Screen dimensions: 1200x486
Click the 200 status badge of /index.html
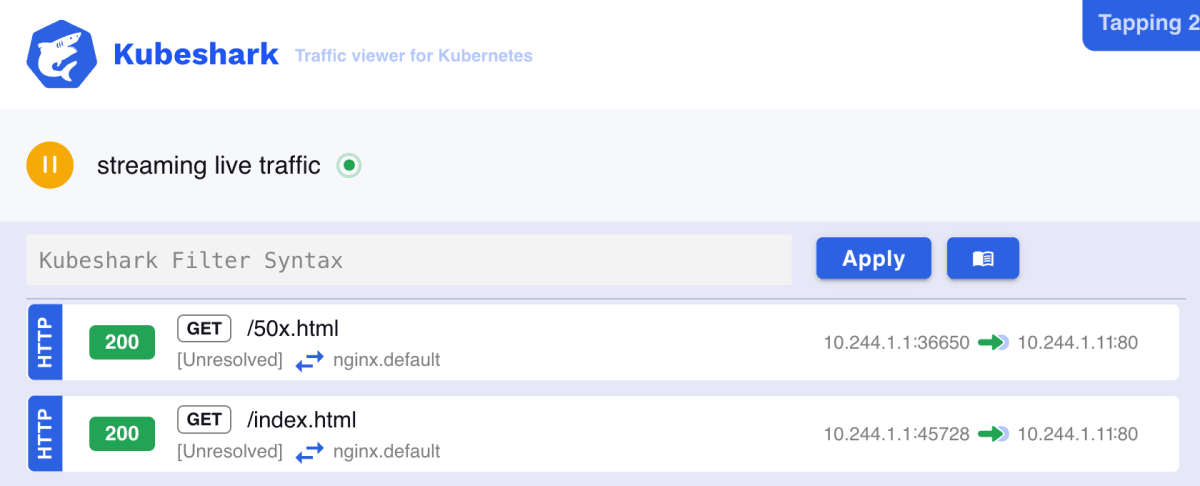pyautogui.click(x=122, y=434)
